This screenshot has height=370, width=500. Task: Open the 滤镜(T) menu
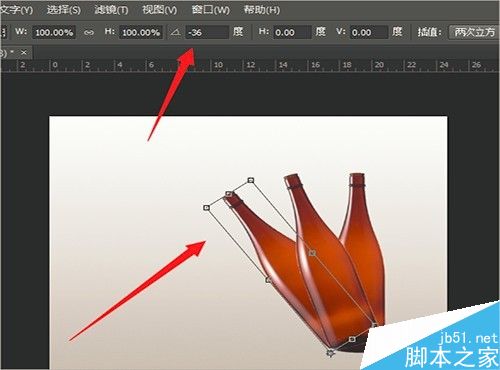(x=111, y=10)
